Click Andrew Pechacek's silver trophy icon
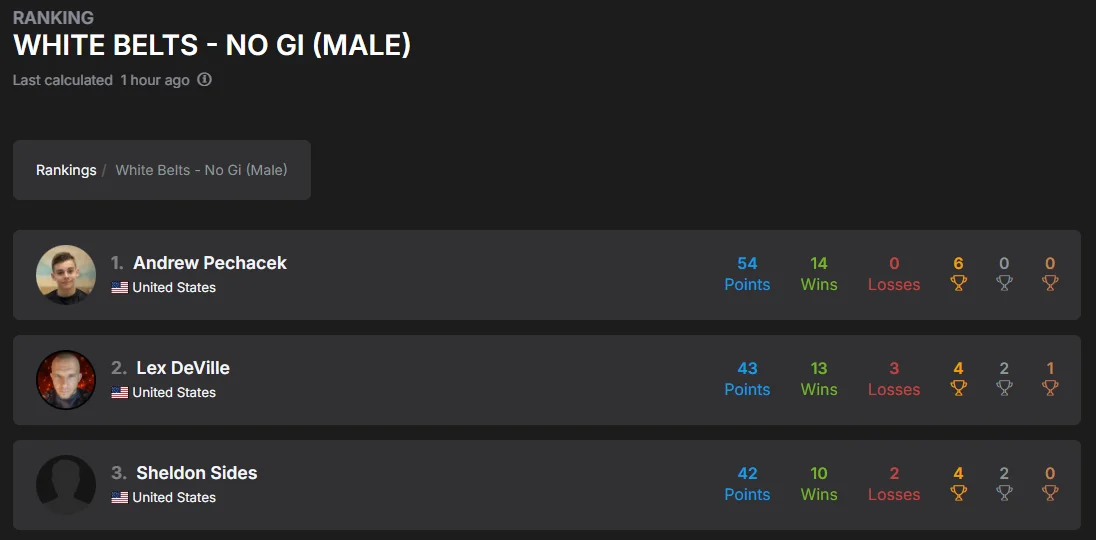The image size is (1096, 540). click(x=1004, y=284)
